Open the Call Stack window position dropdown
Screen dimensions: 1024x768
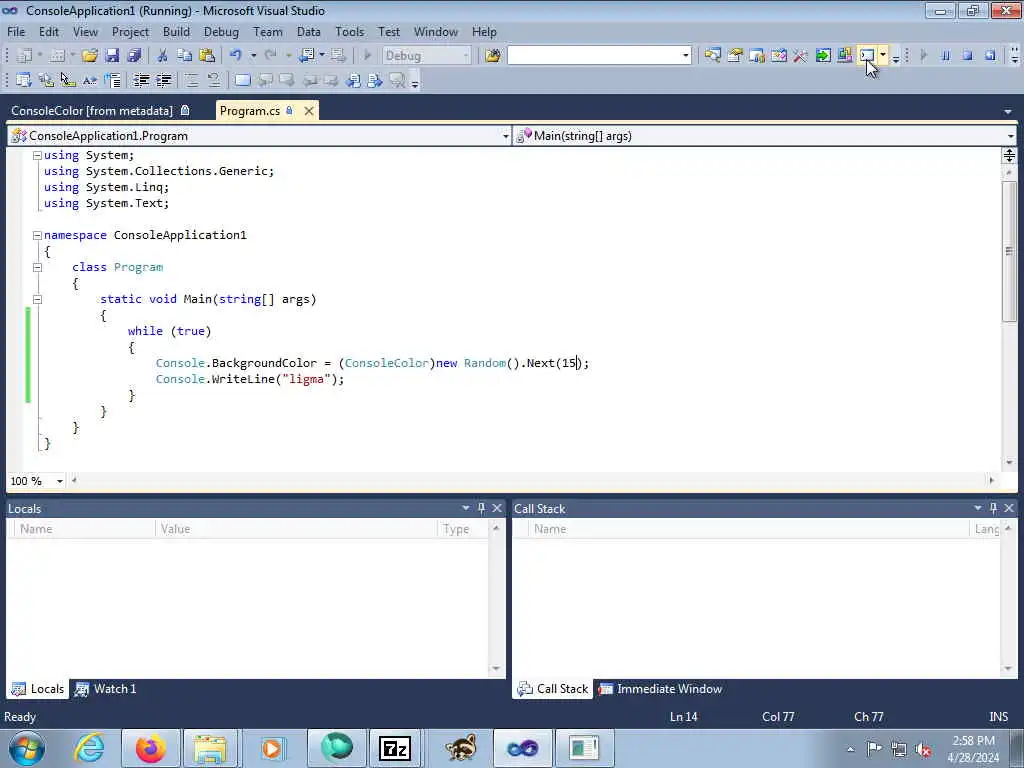978,508
